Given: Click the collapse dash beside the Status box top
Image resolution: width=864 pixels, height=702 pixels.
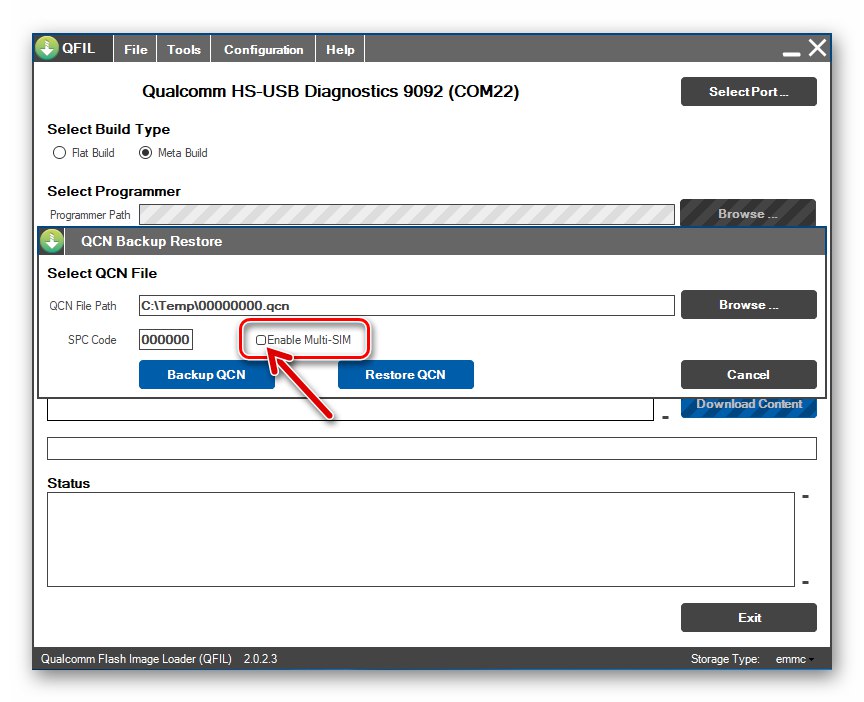Looking at the screenshot, I should 805,497.
